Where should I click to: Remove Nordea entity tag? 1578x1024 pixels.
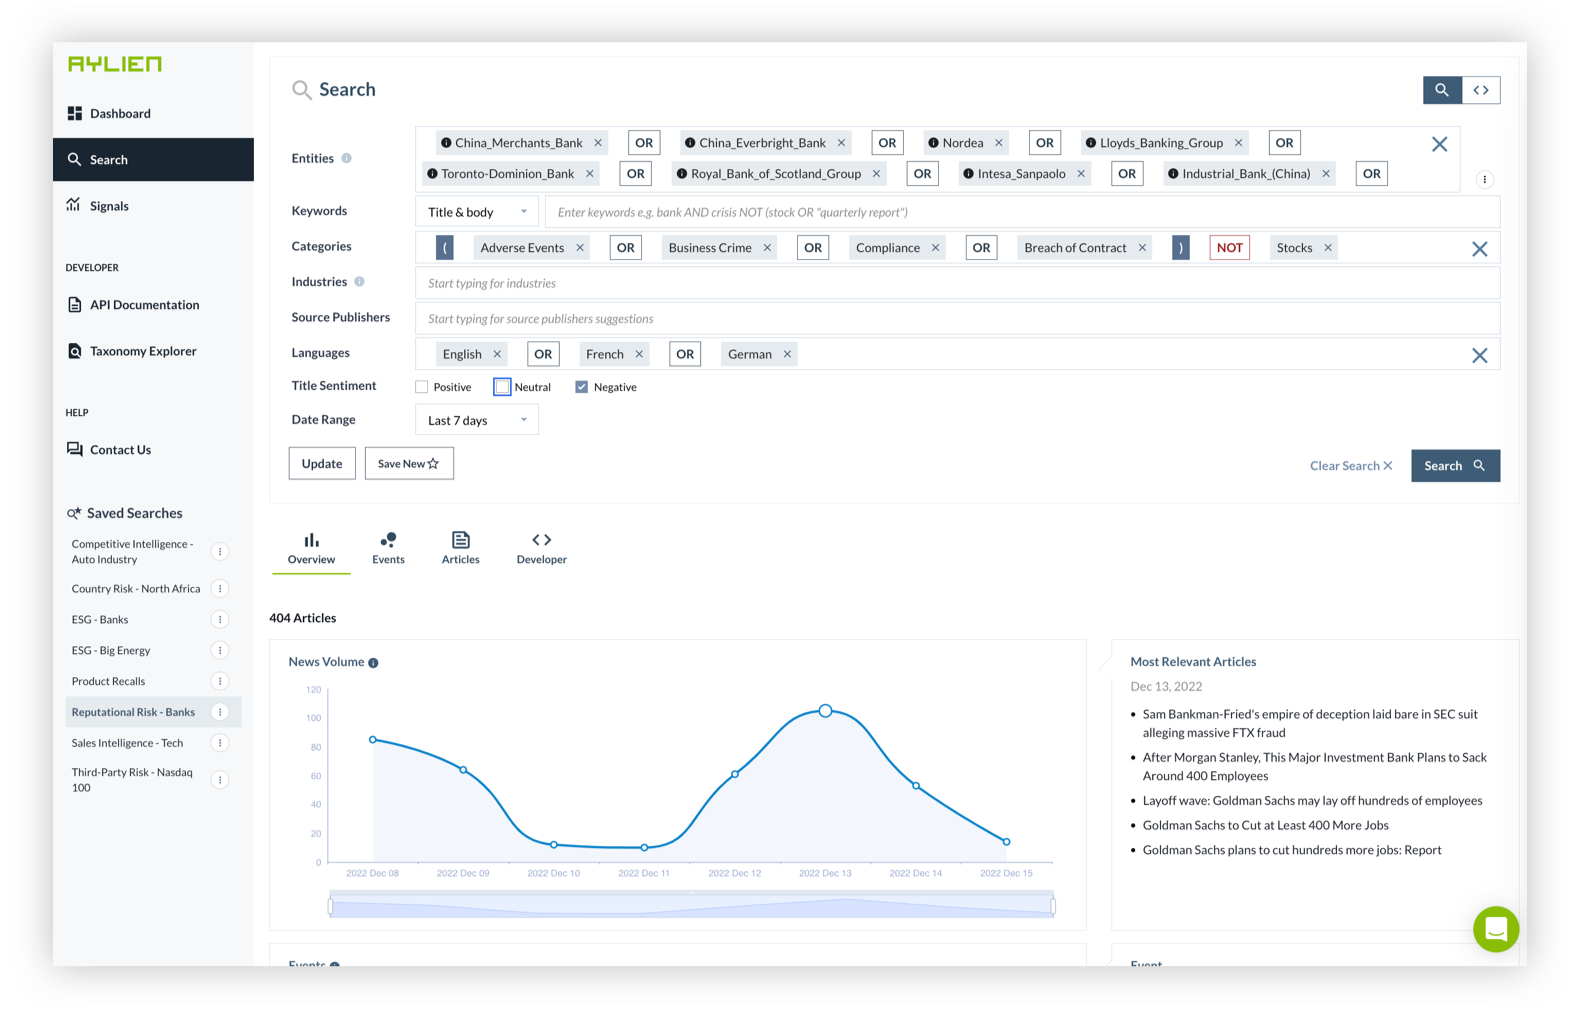tap(999, 143)
